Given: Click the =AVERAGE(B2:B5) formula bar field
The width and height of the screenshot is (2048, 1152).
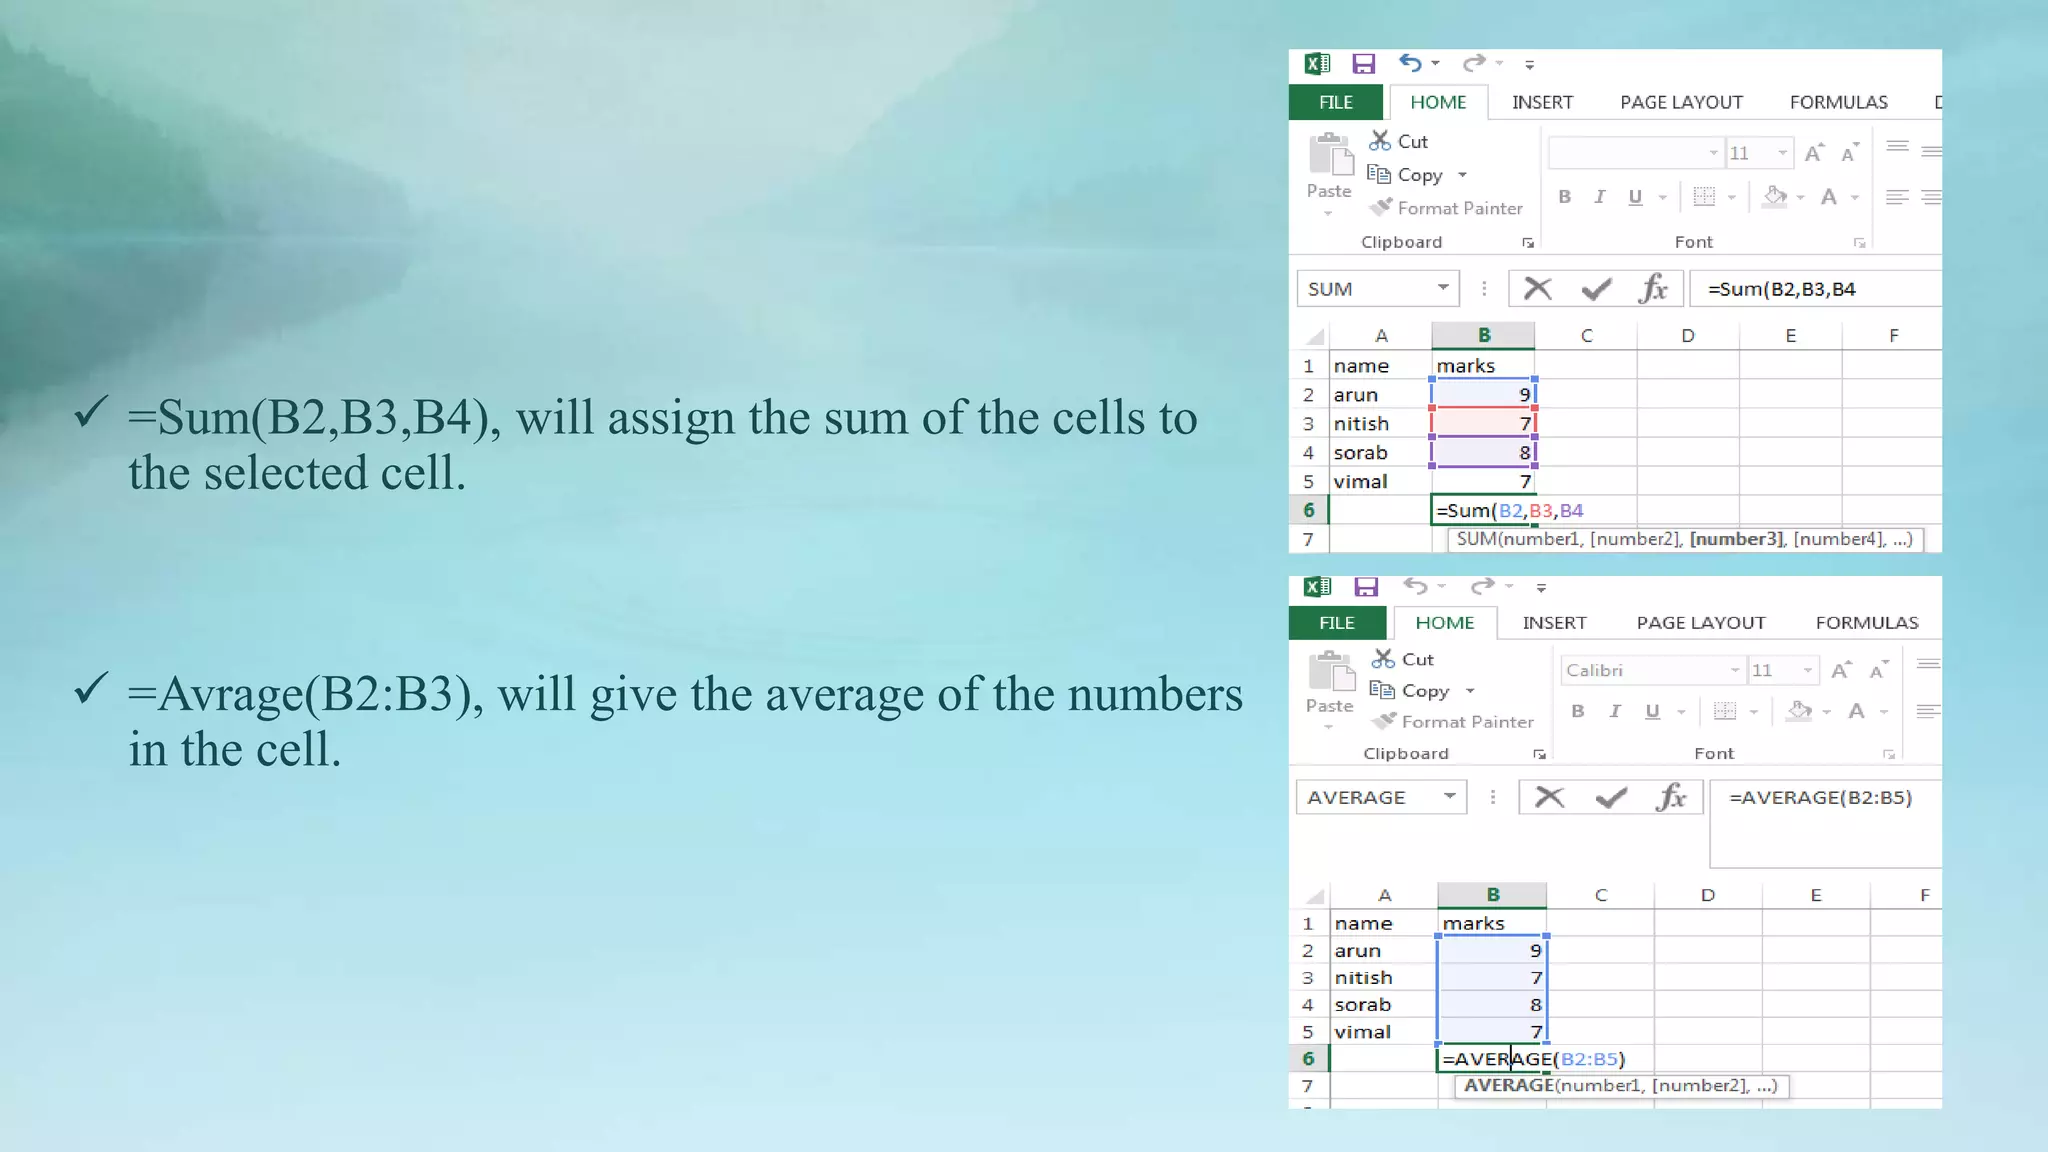Looking at the screenshot, I should (x=1825, y=823).
